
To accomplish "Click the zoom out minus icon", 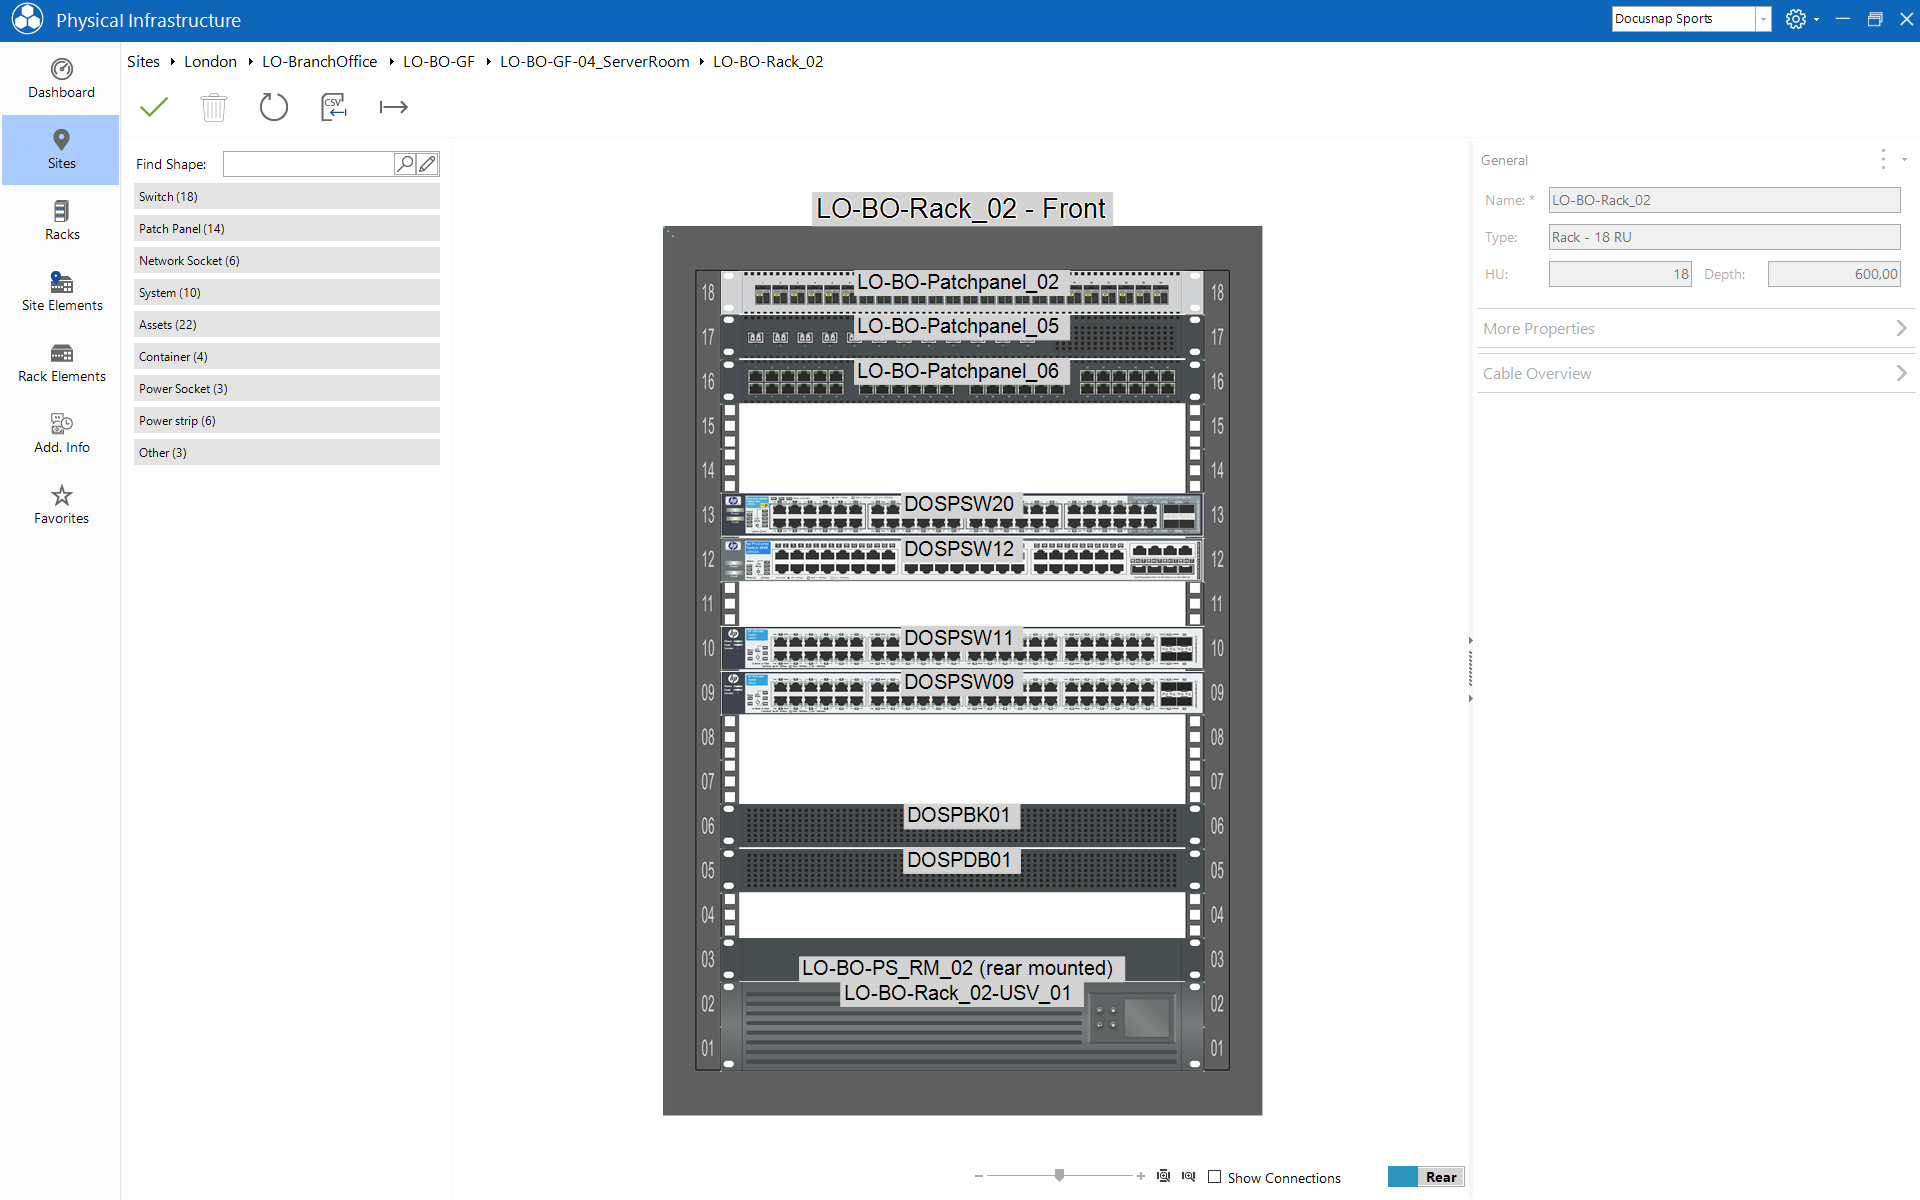I will 978,1176.
